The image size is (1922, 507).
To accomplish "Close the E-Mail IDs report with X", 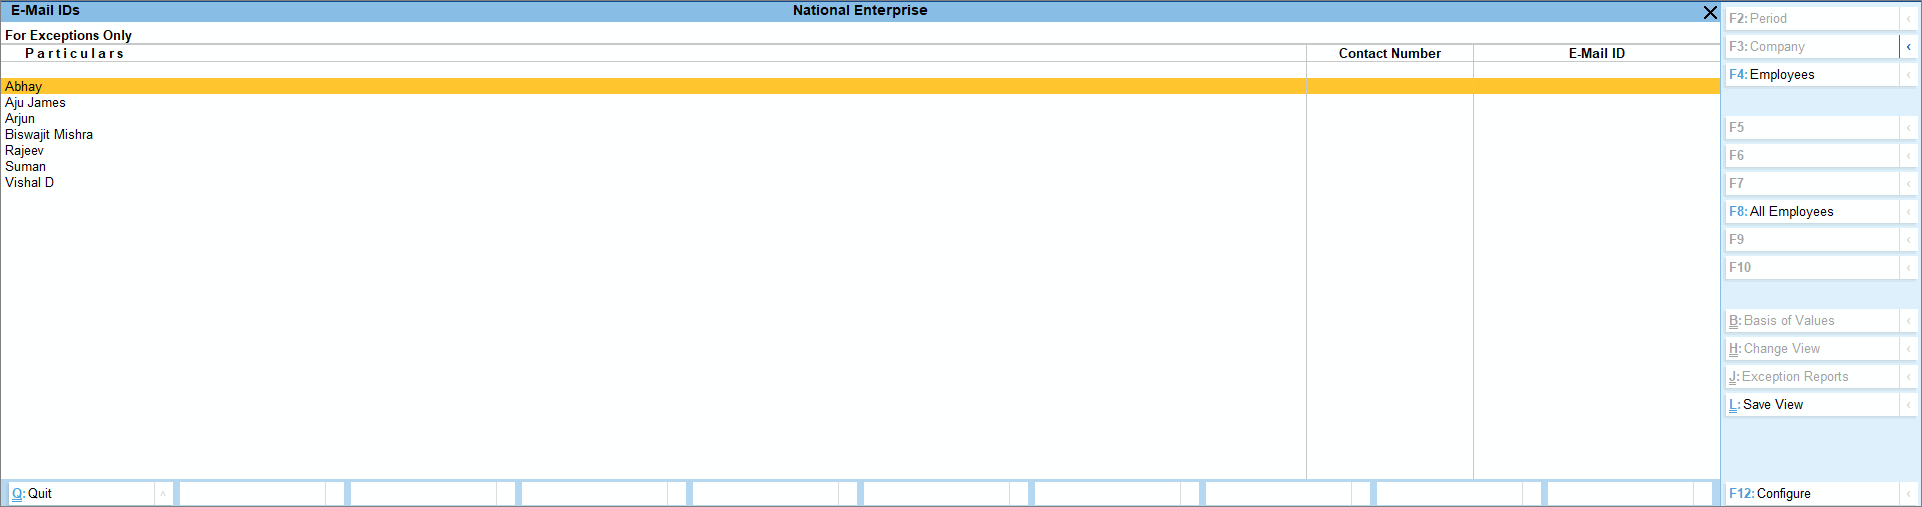I will click(x=1710, y=12).
